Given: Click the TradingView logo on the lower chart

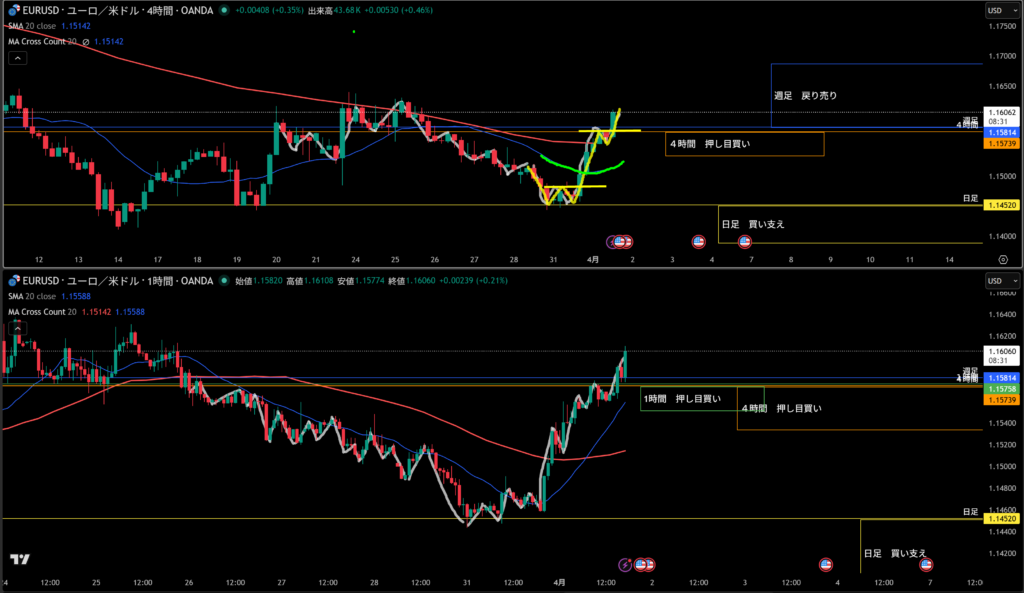Looking at the screenshot, I should coord(18,560).
